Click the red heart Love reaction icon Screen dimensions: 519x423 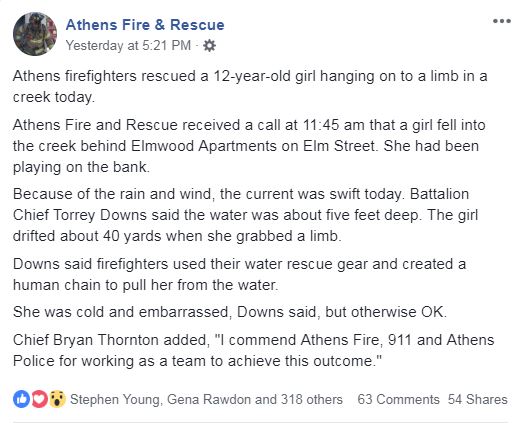40,399
